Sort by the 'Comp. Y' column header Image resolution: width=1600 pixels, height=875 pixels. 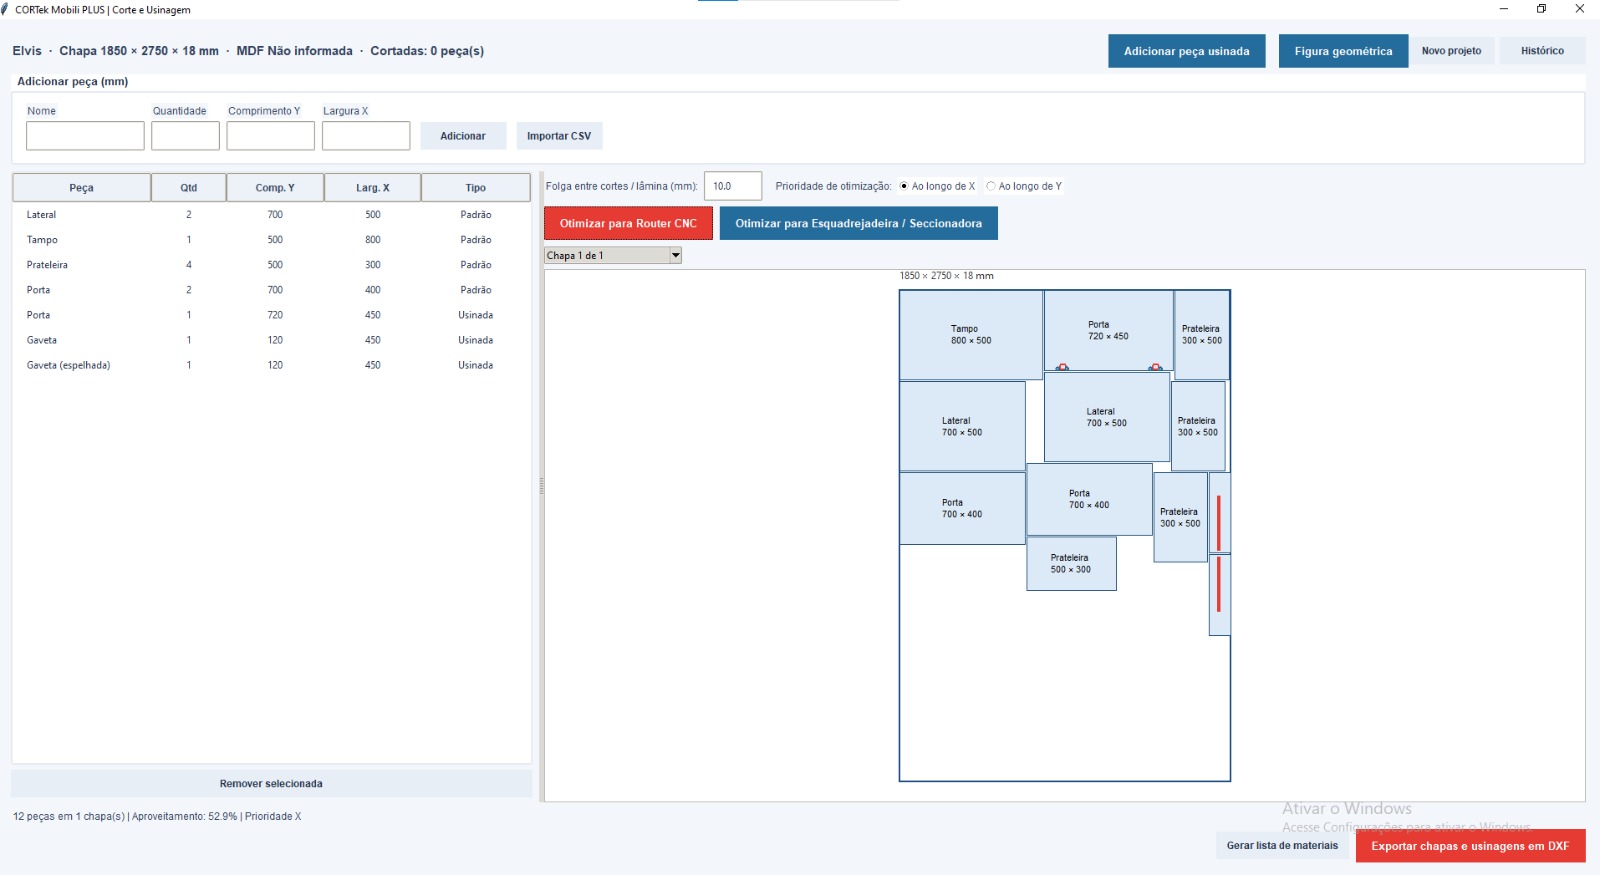click(275, 188)
